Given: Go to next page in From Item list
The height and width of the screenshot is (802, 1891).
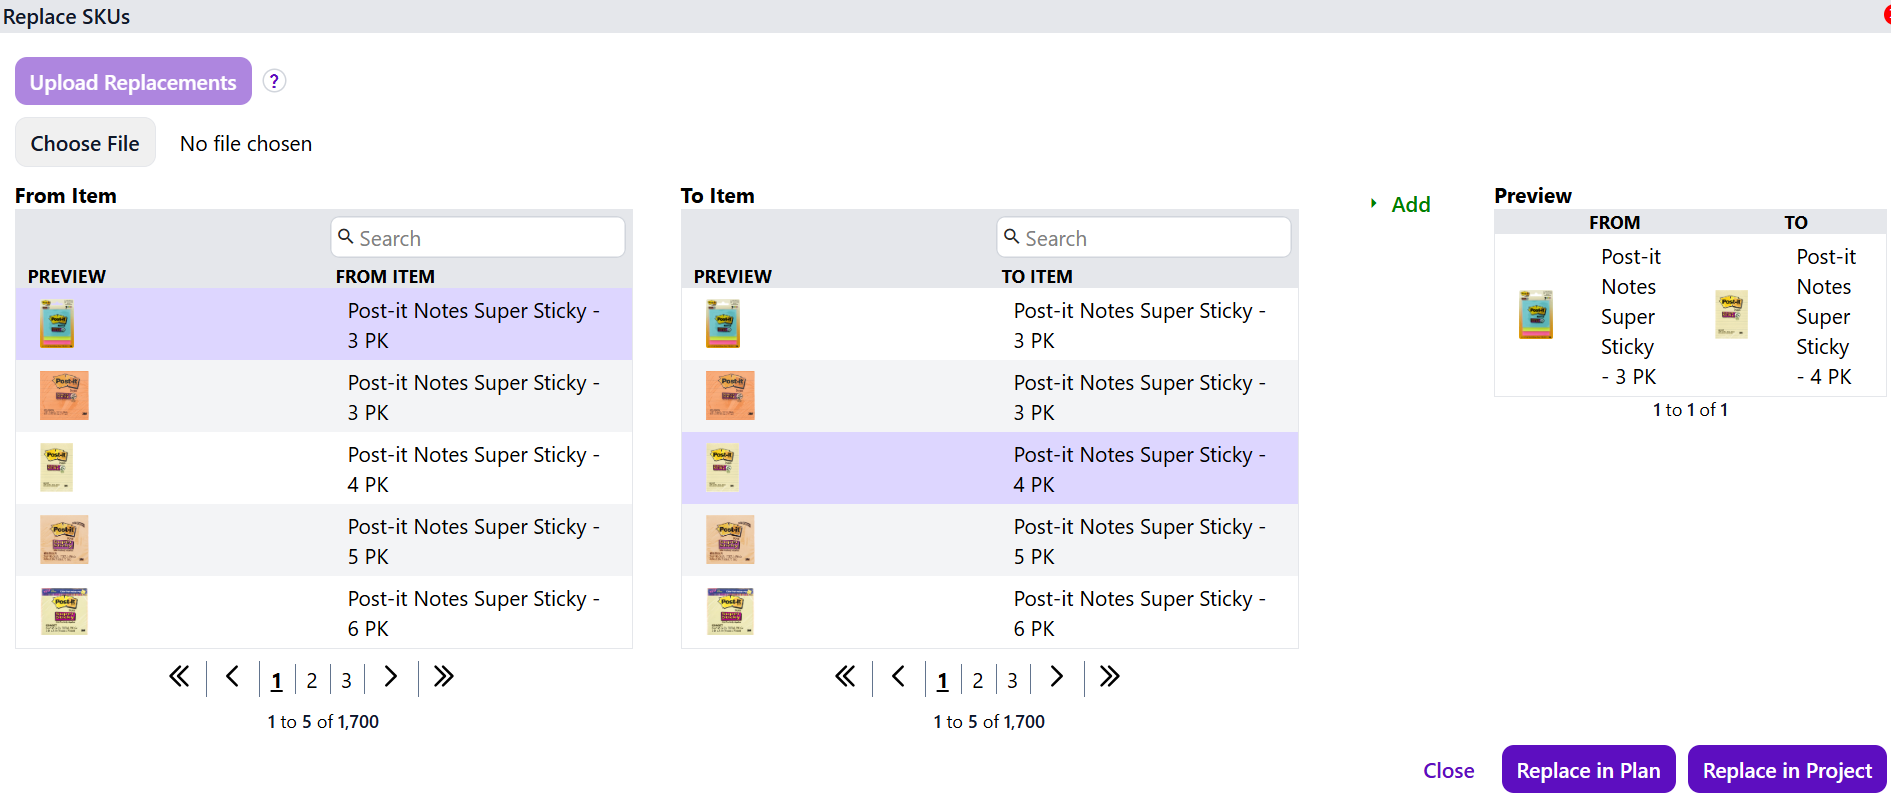Looking at the screenshot, I should coord(390,677).
